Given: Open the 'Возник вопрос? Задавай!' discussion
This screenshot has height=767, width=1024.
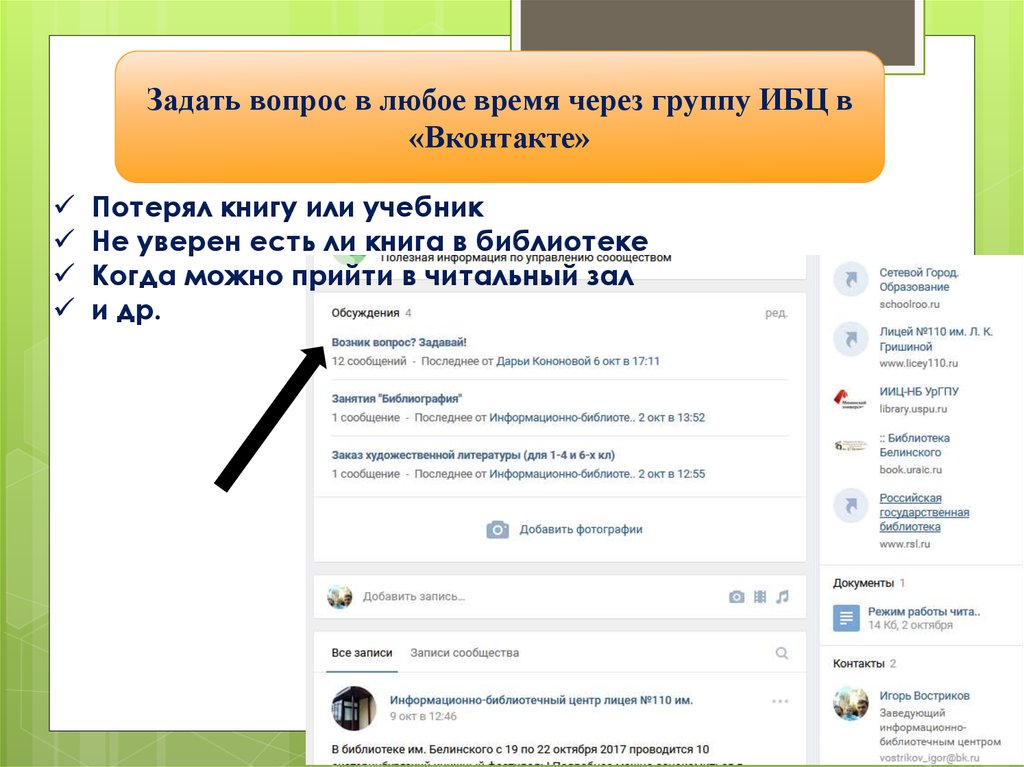Looking at the screenshot, I should tap(399, 342).
